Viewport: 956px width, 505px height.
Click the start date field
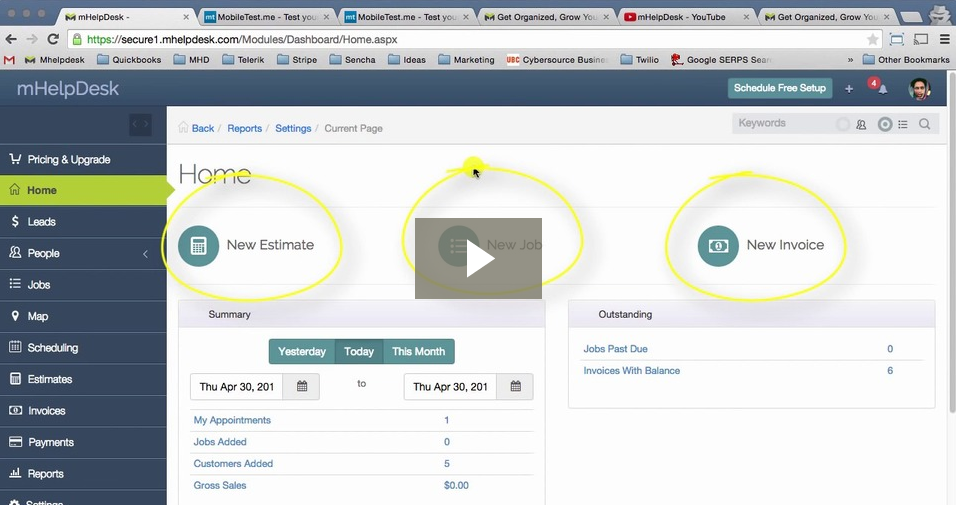click(237, 387)
